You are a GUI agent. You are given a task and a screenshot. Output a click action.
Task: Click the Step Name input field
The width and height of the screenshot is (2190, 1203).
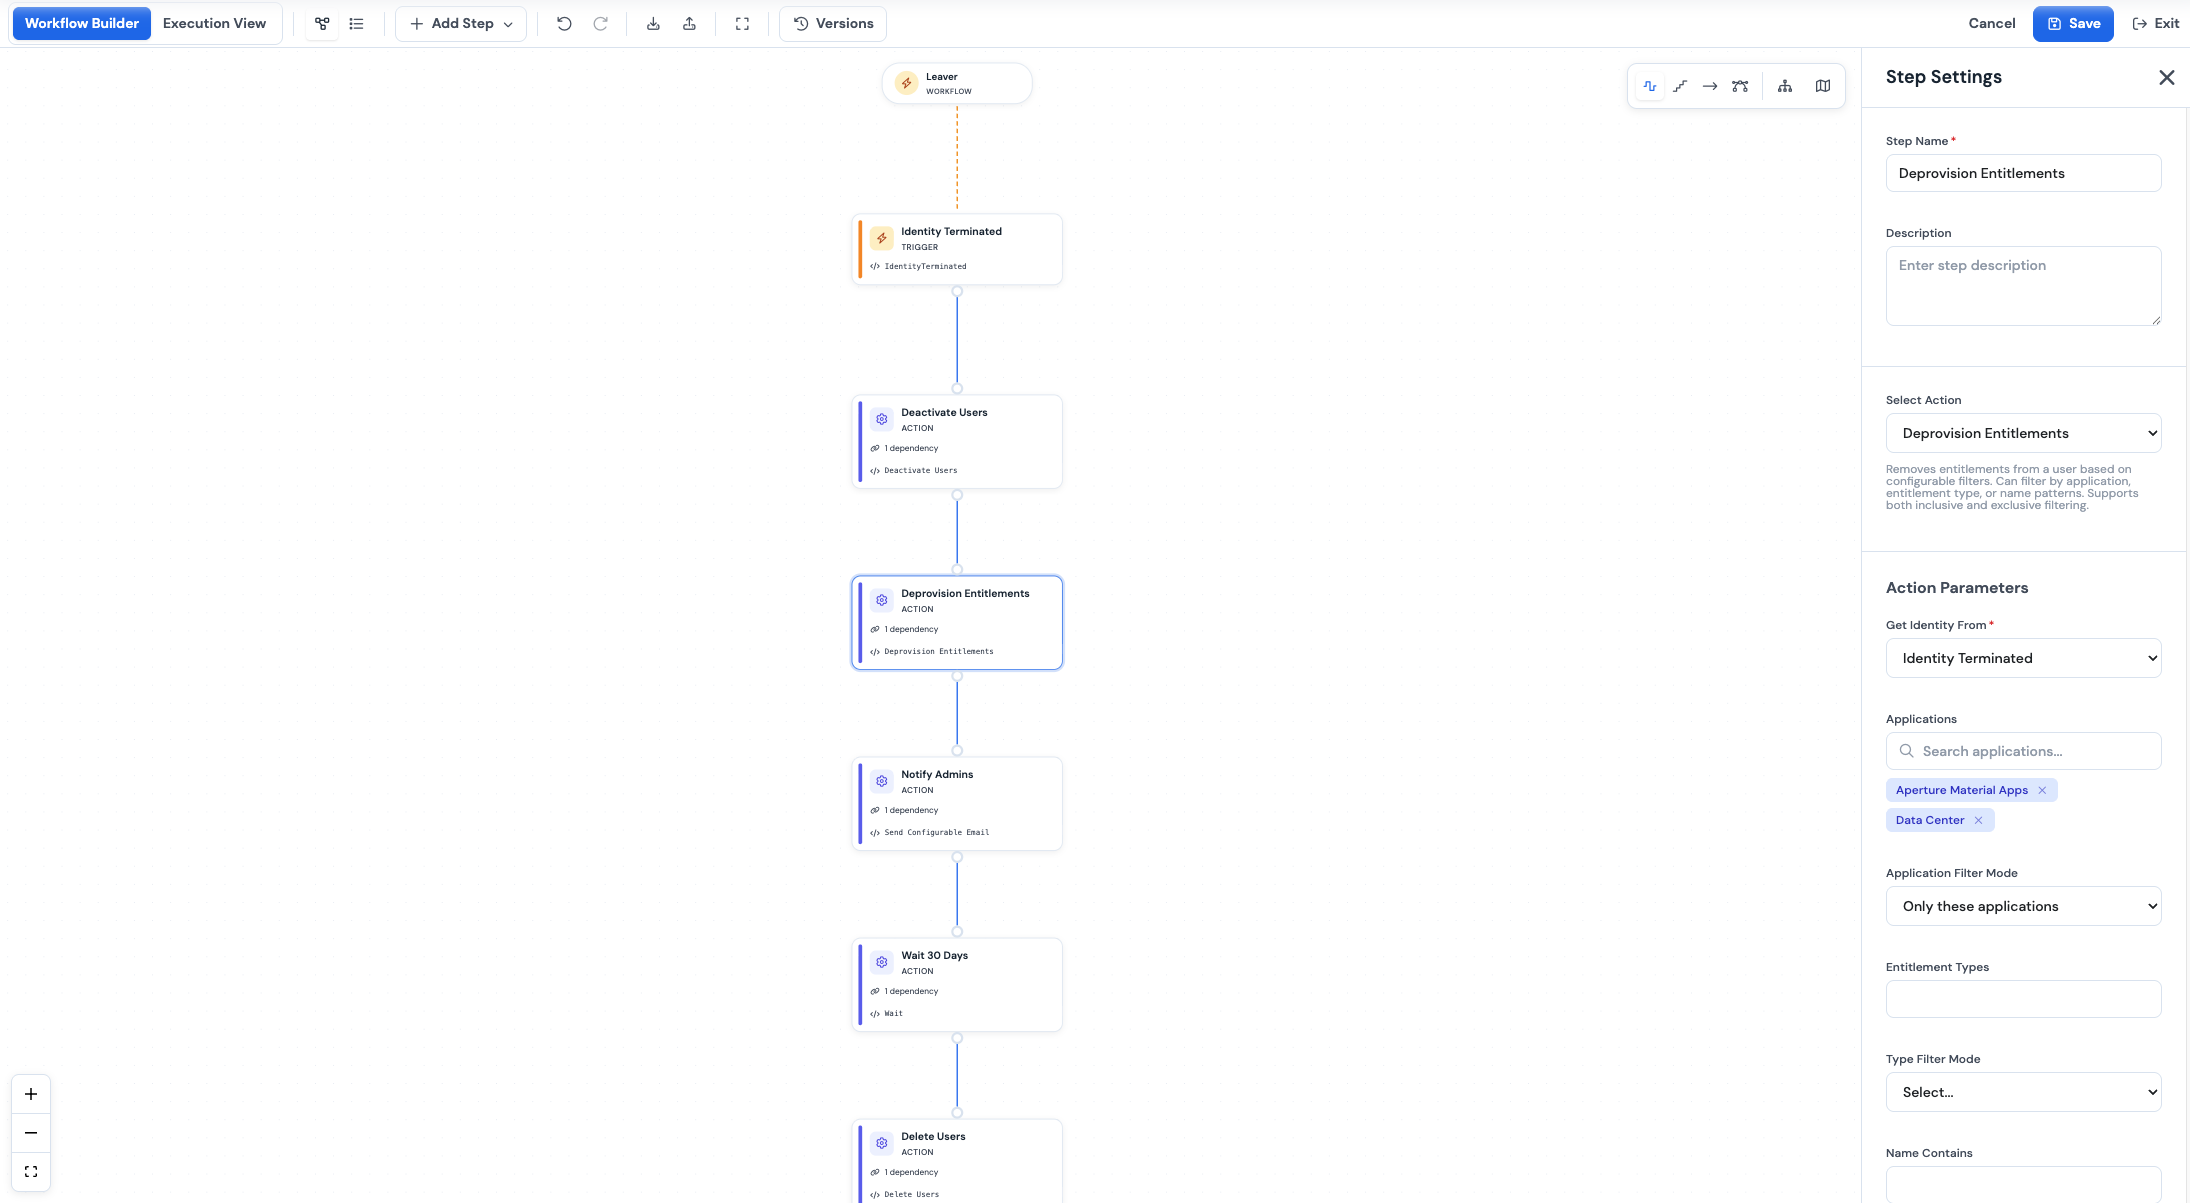[2023, 173]
